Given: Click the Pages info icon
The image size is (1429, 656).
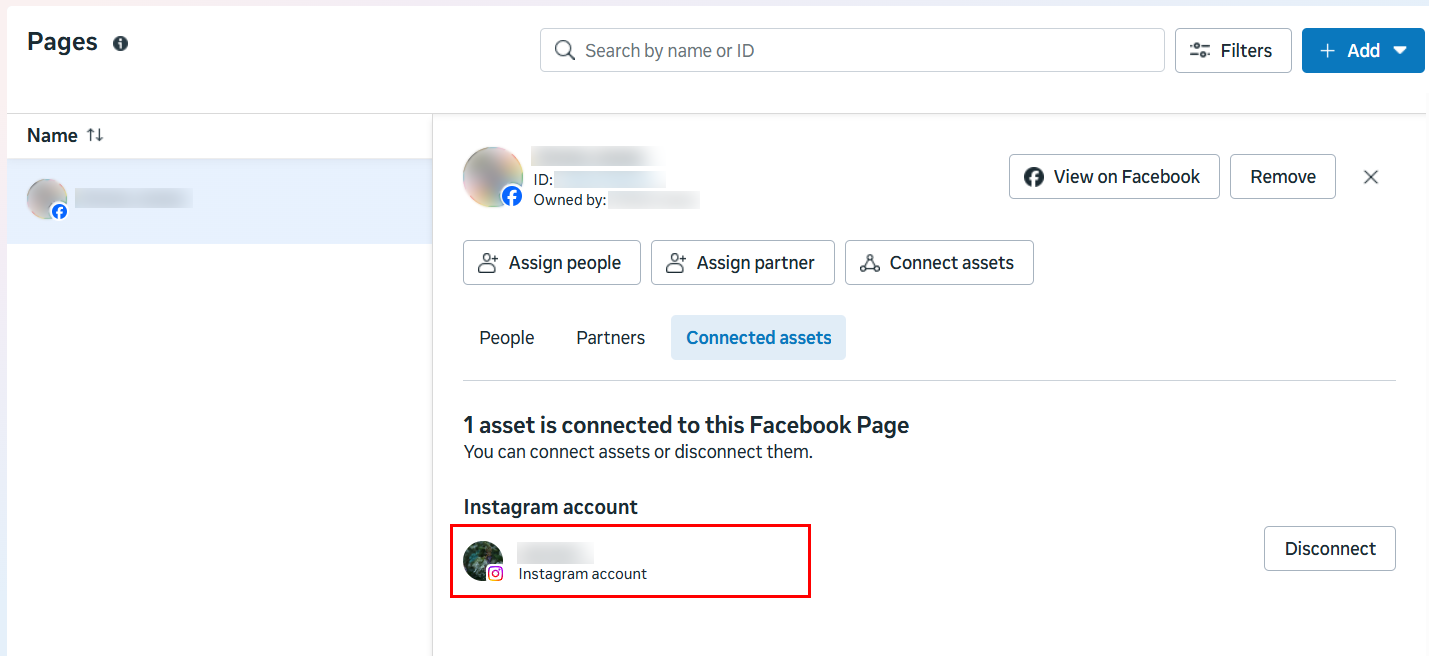Looking at the screenshot, I should (x=121, y=44).
